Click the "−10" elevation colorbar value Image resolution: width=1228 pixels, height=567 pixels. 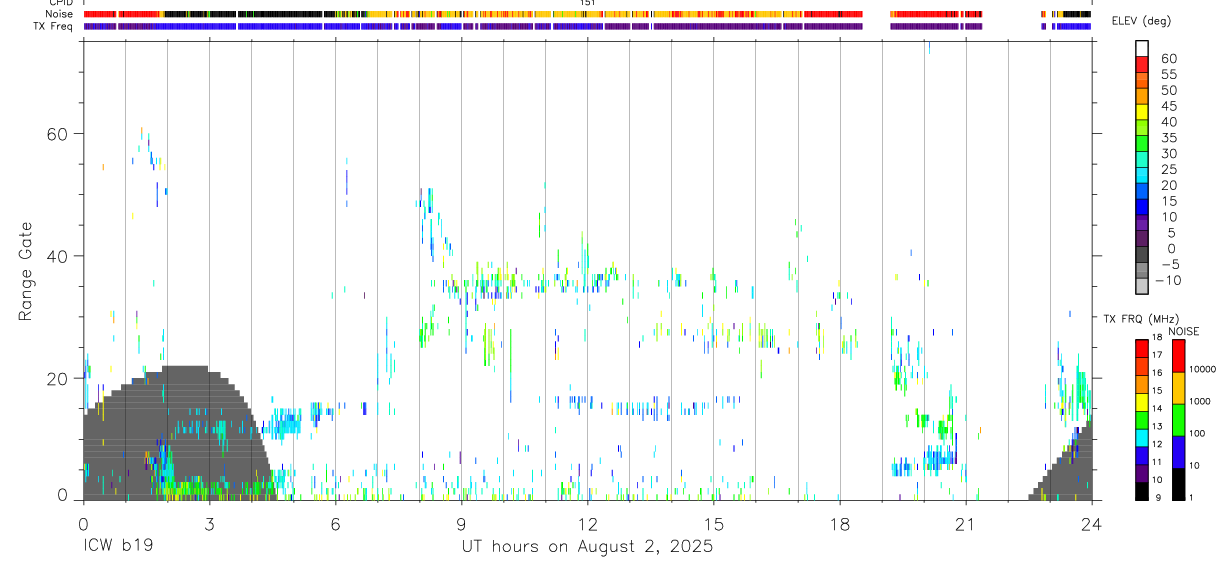1168,281
